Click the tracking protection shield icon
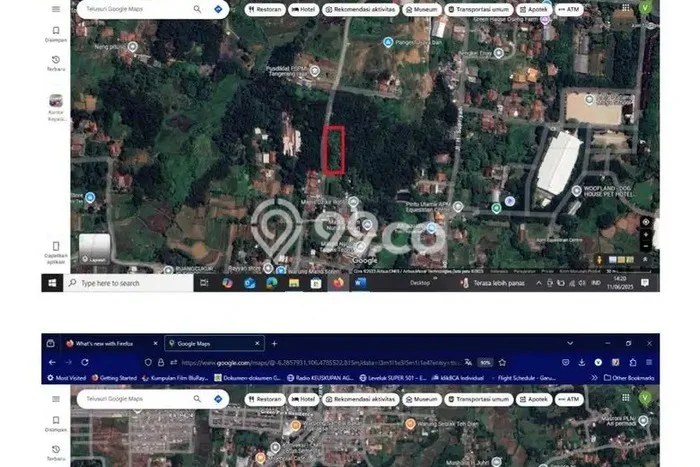 tap(148, 363)
